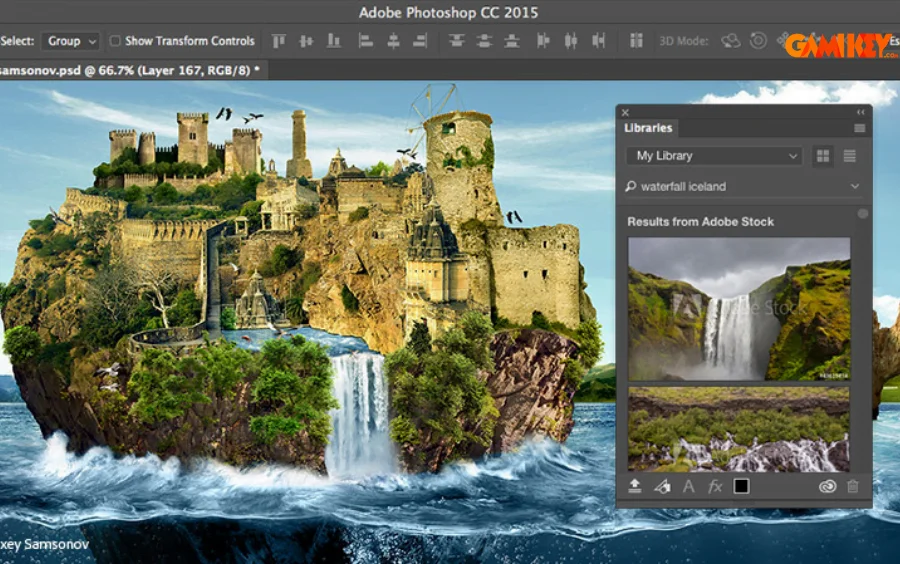900x564 pixels.
Task: Click Results from Adobe Stock heading
Action: coord(700,221)
